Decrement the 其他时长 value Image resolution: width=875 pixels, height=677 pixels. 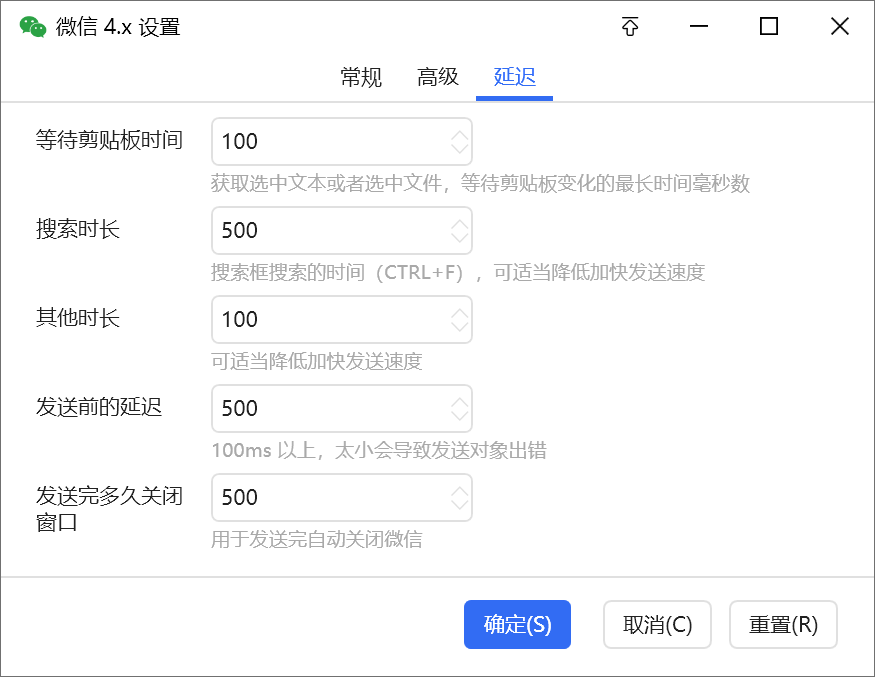459,326
